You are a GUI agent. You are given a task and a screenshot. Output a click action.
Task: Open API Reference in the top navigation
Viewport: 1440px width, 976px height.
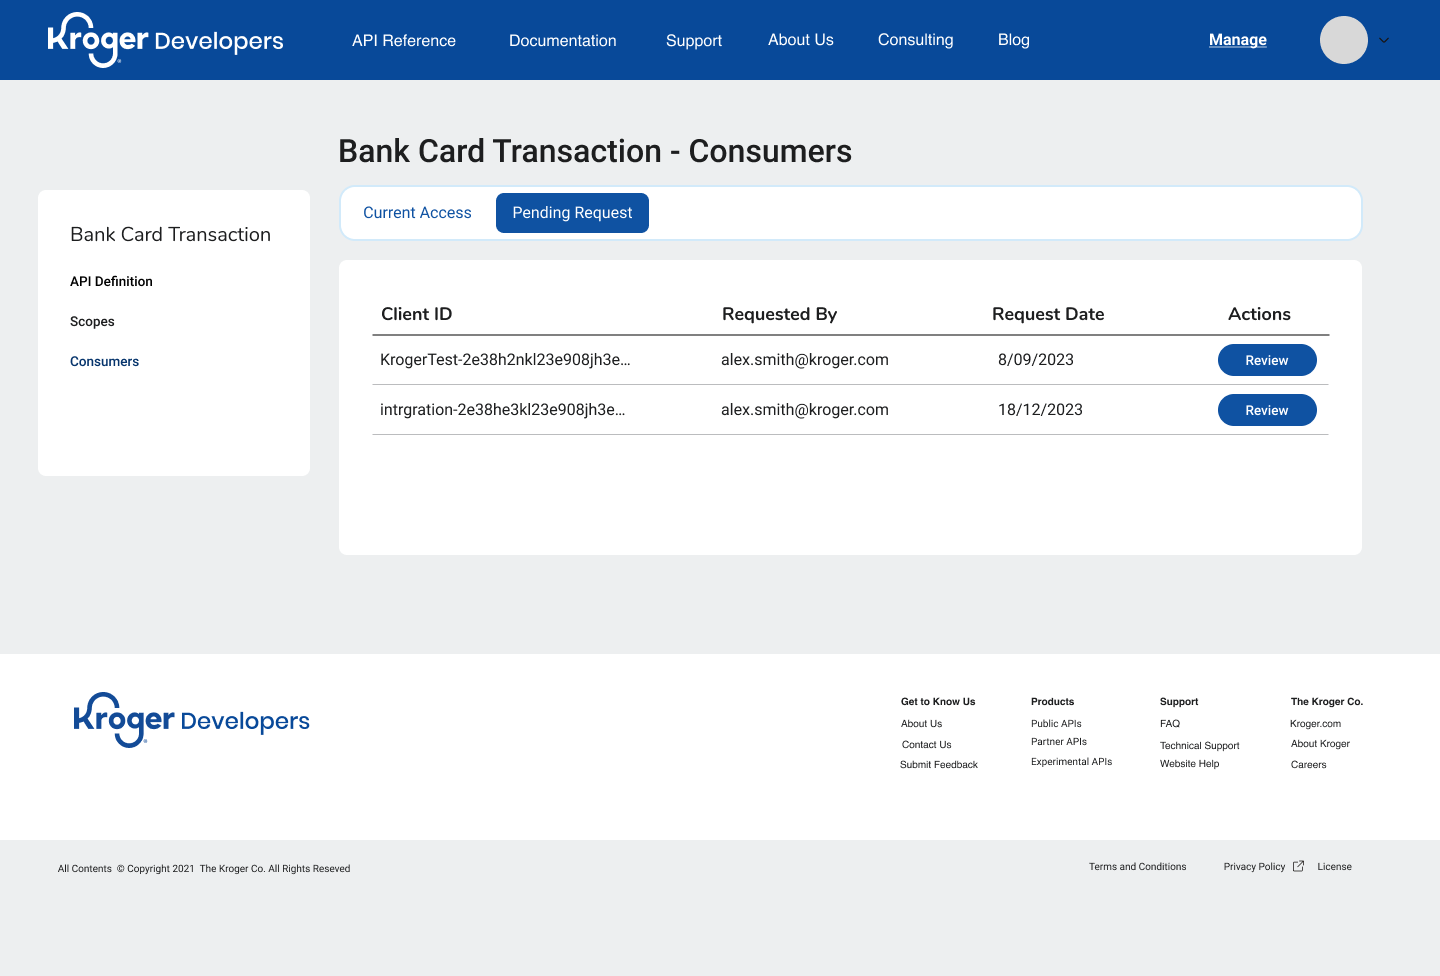pyautogui.click(x=404, y=40)
